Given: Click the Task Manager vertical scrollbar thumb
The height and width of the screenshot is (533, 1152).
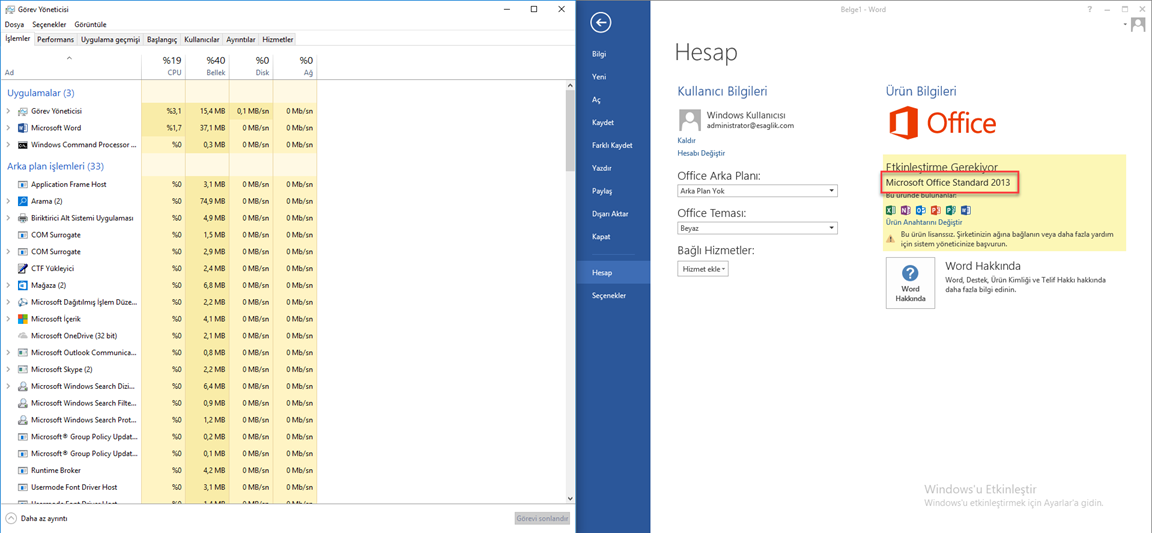Looking at the screenshot, I should tap(570, 131).
